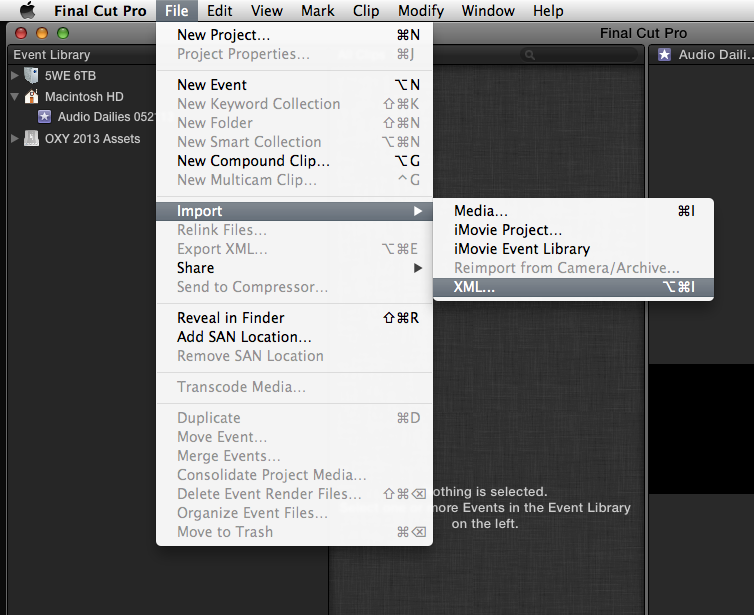Expand the OXY 2013 Assets drive
754x615 pixels.
[14, 138]
